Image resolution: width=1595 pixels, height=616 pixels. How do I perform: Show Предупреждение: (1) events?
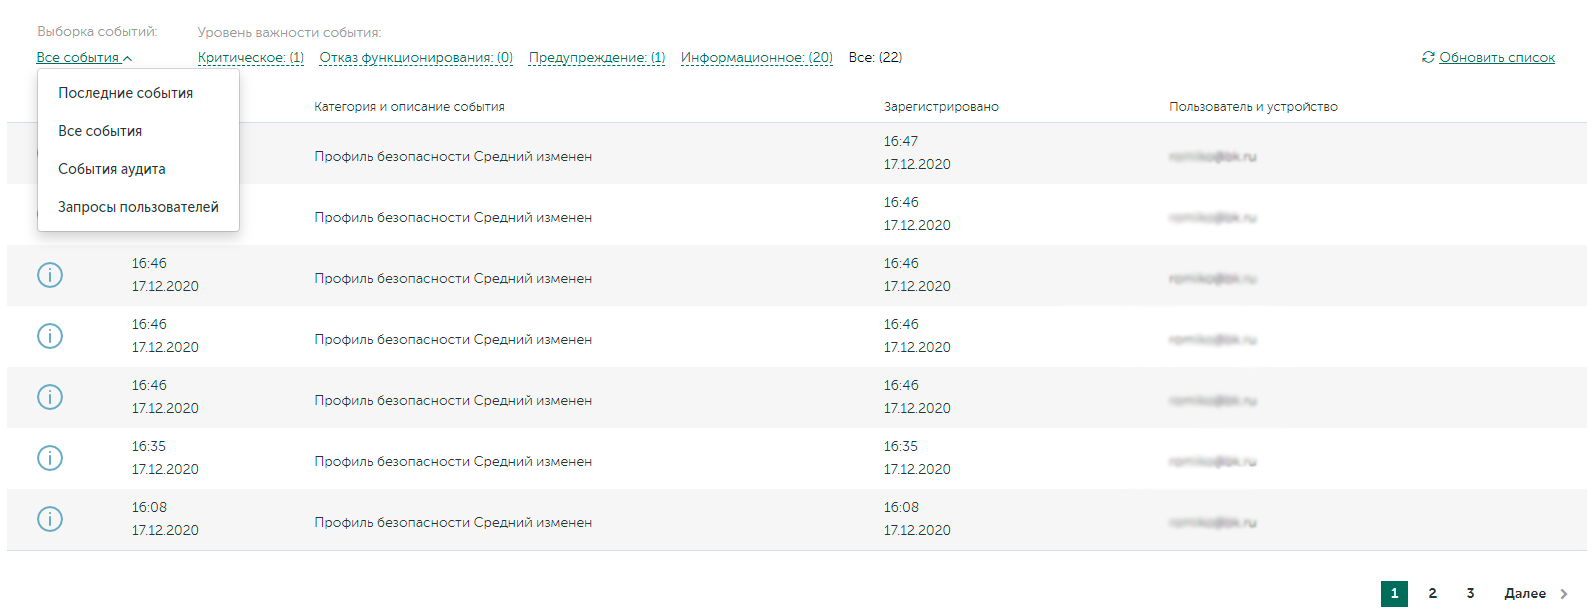(x=597, y=58)
